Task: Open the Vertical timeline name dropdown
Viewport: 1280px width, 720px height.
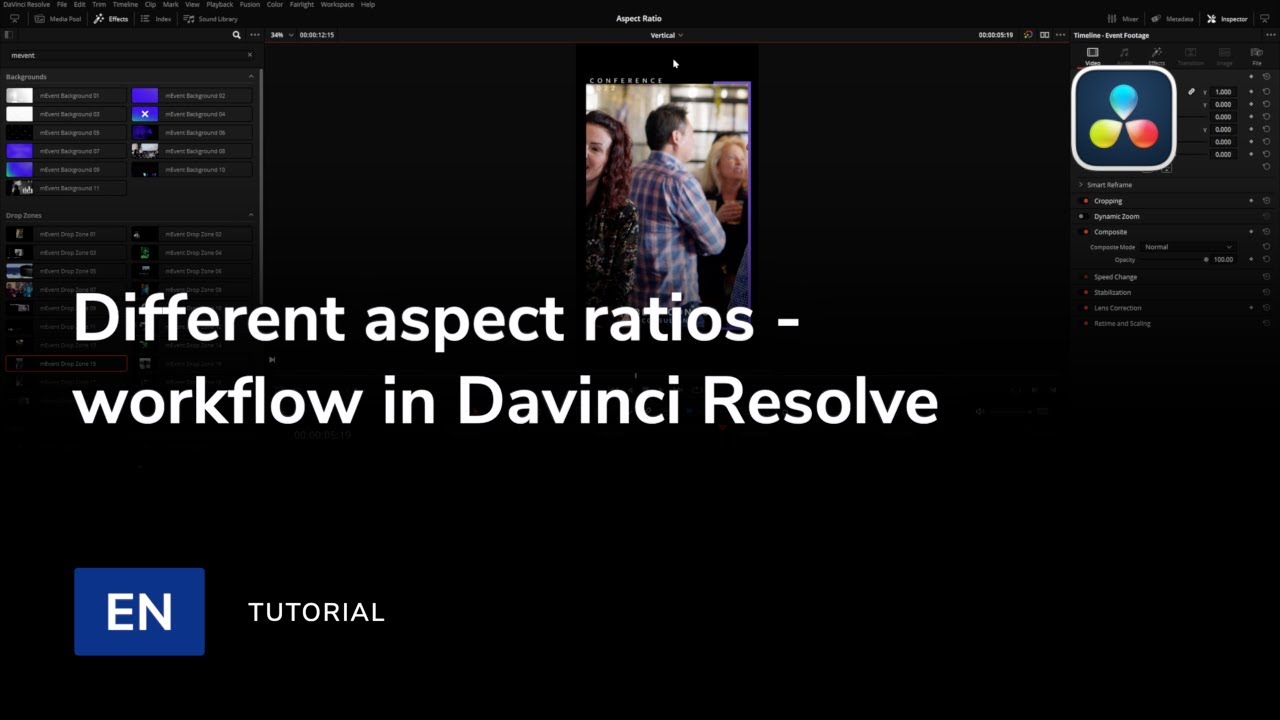Action: pyautogui.click(x=667, y=35)
